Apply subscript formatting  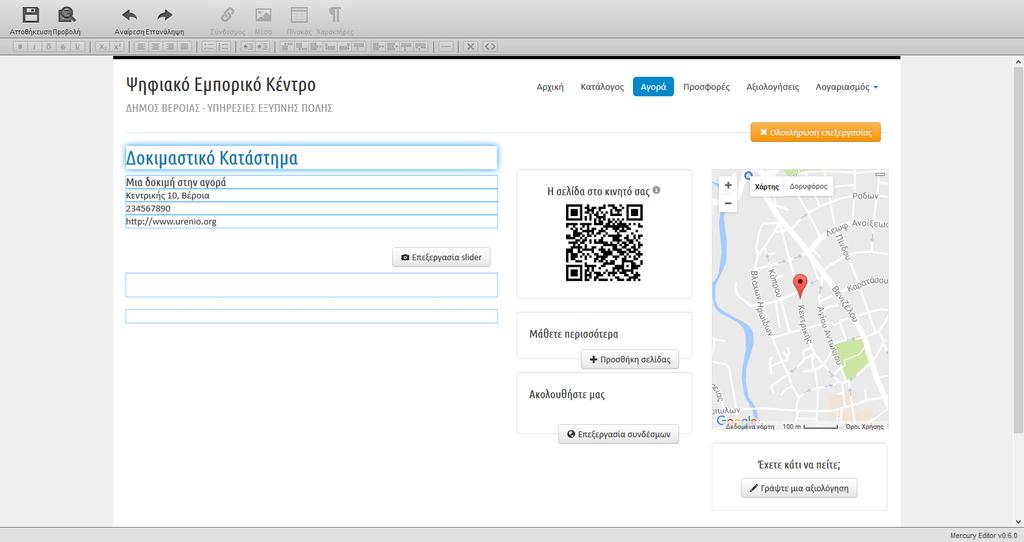pos(103,47)
